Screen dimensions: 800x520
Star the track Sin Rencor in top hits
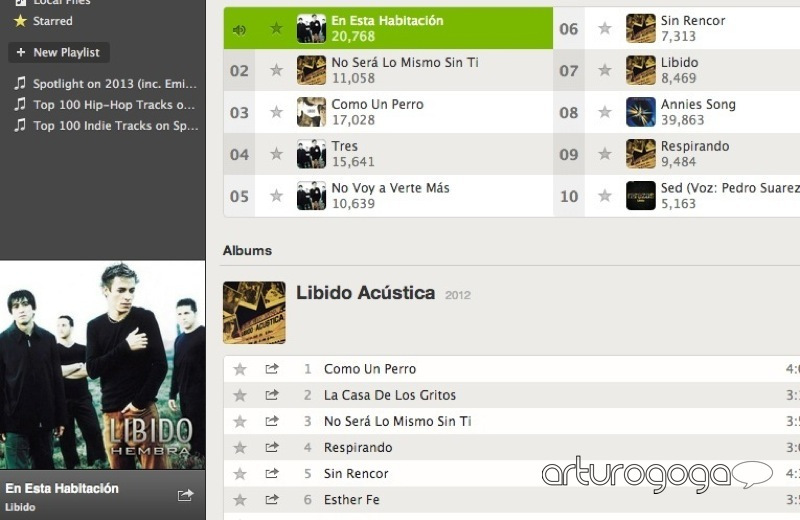pos(605,28)
